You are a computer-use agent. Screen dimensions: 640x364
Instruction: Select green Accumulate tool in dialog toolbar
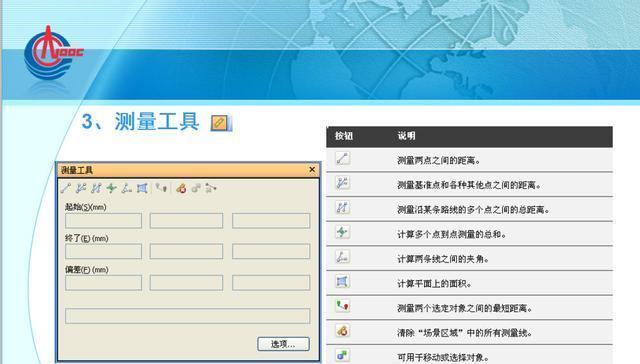[x=111, y=188]
